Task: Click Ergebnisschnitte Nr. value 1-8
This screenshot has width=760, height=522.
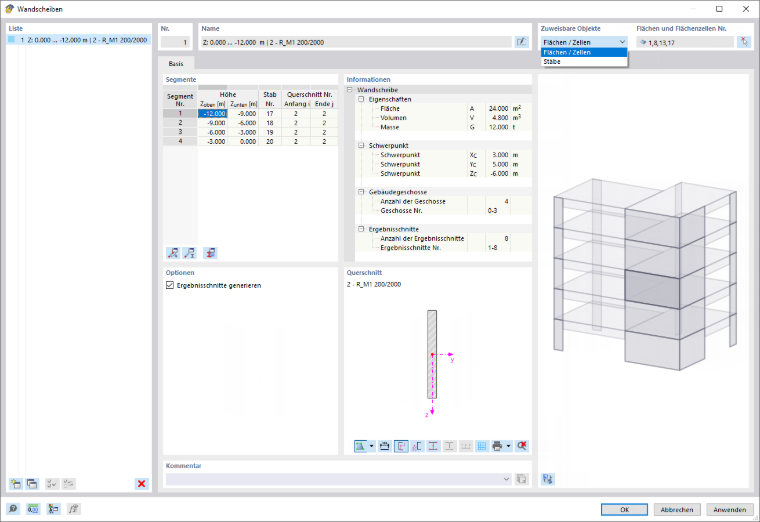Action: click(x=492, y=248)
